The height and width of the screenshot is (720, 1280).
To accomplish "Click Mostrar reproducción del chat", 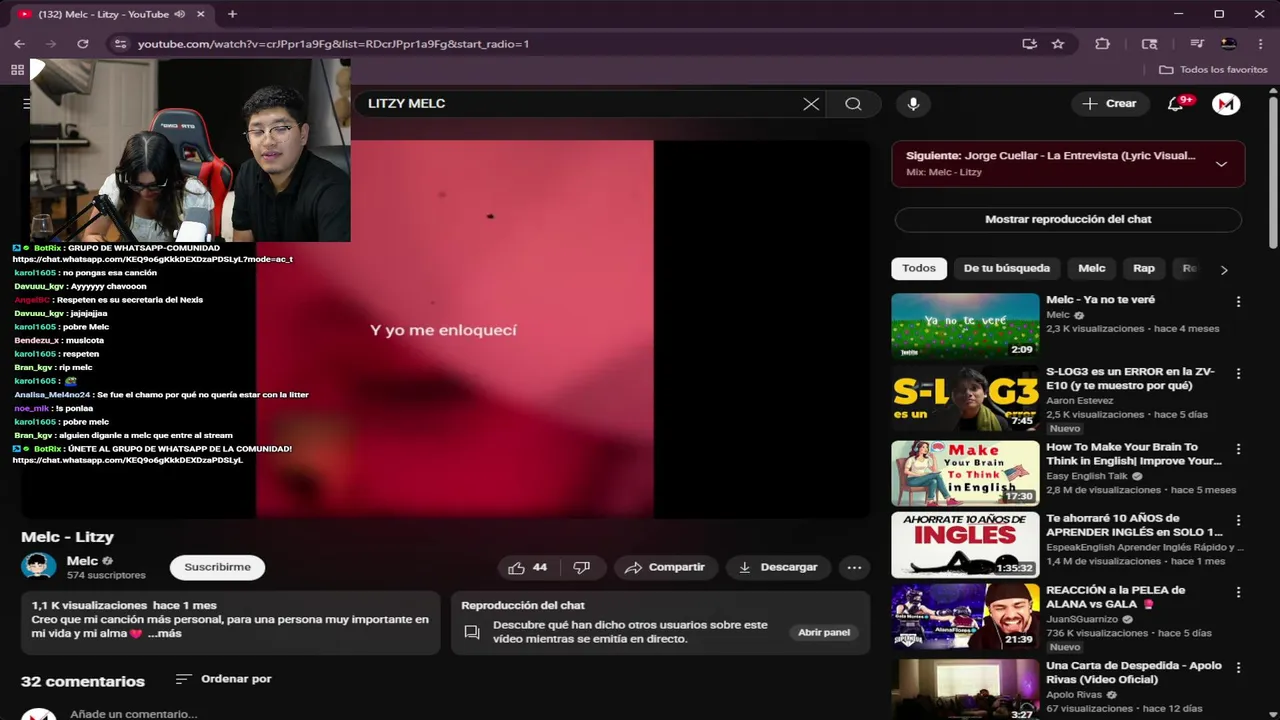I will click(x=1068, y=219).
